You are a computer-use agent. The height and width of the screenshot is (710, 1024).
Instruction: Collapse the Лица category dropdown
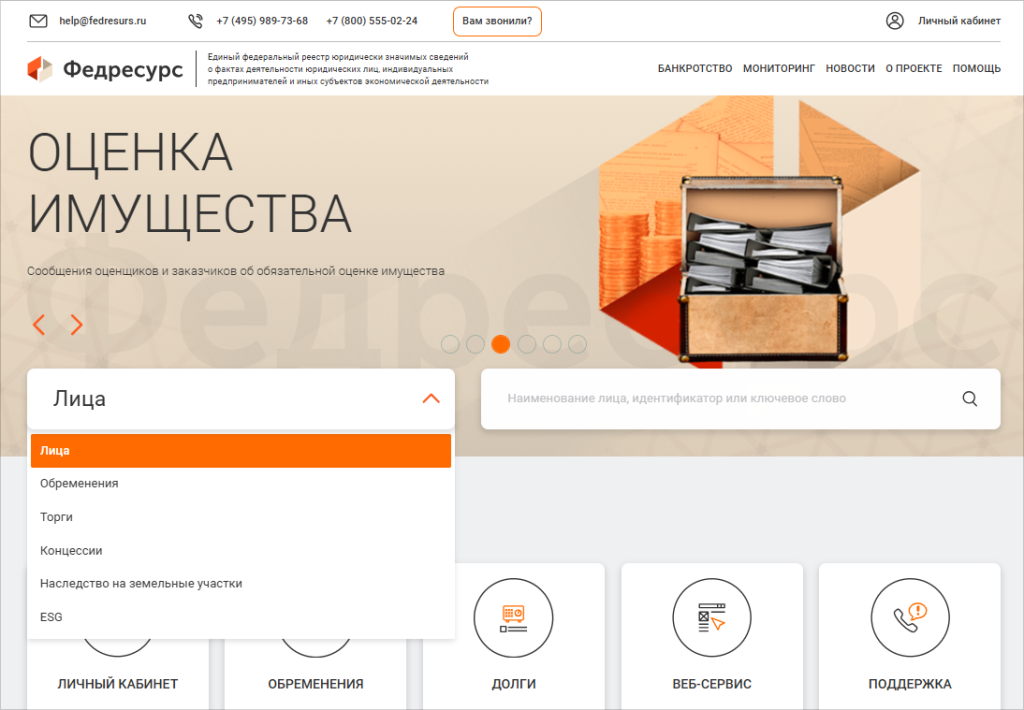431,398
